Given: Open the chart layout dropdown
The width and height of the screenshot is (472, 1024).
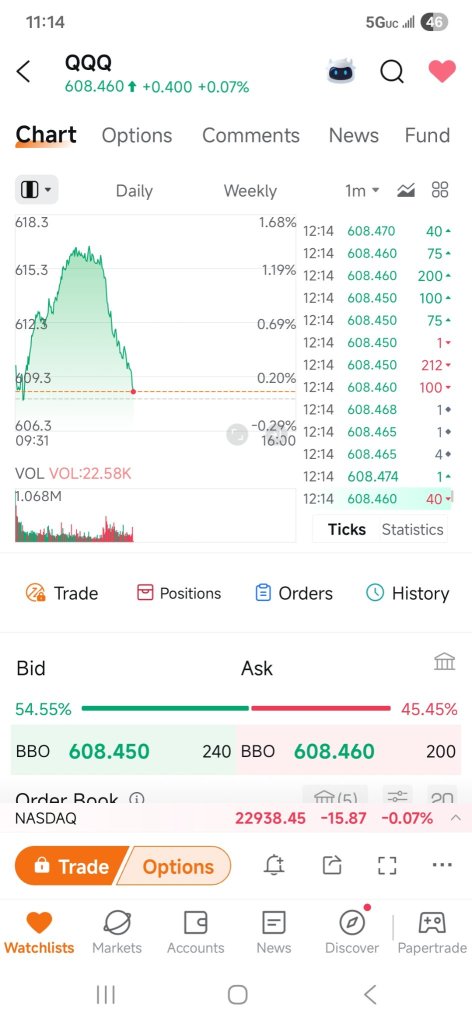Looking at the screenshot, I should [37, 190].
